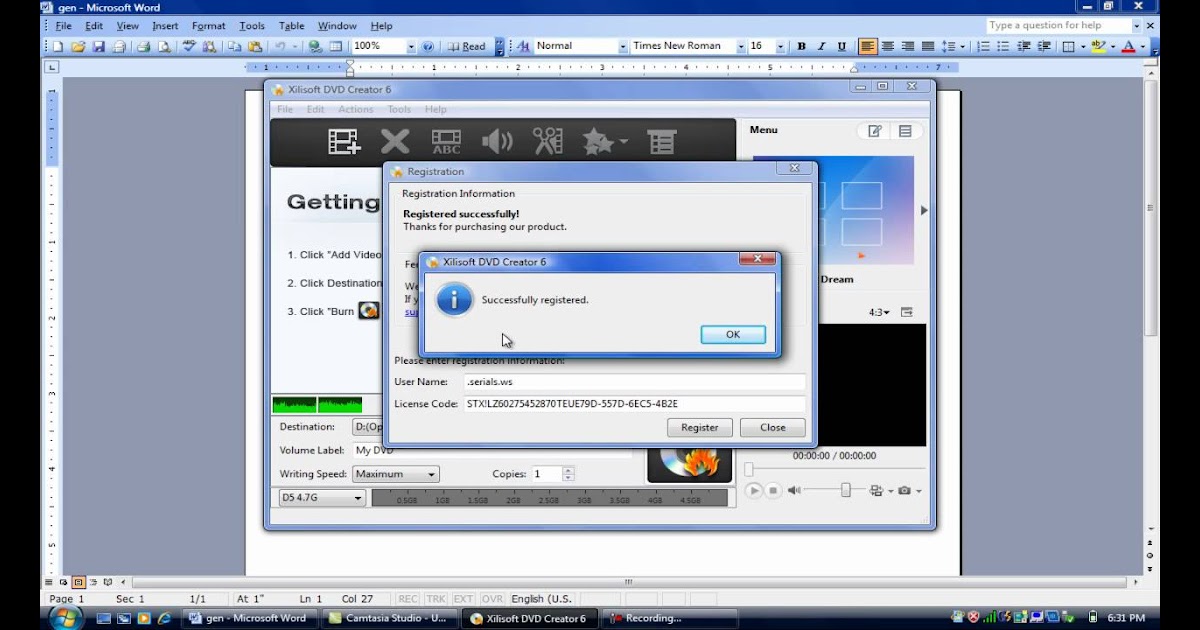Toggle Italic formatting in Word
This screenshot has height=630, width=1200.
[x=821, y=46]
